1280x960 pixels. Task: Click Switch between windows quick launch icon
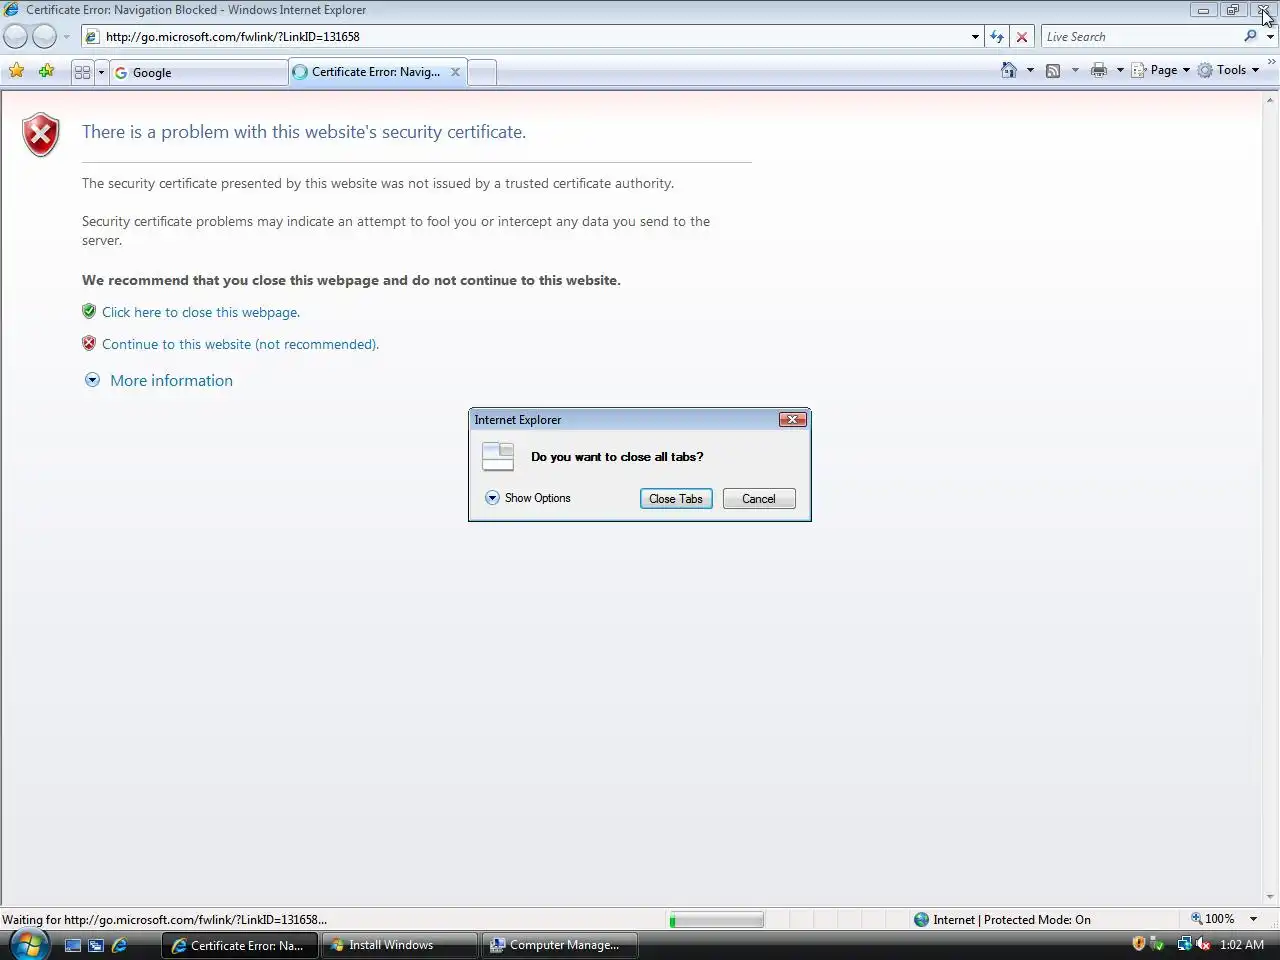click(96, 945)
